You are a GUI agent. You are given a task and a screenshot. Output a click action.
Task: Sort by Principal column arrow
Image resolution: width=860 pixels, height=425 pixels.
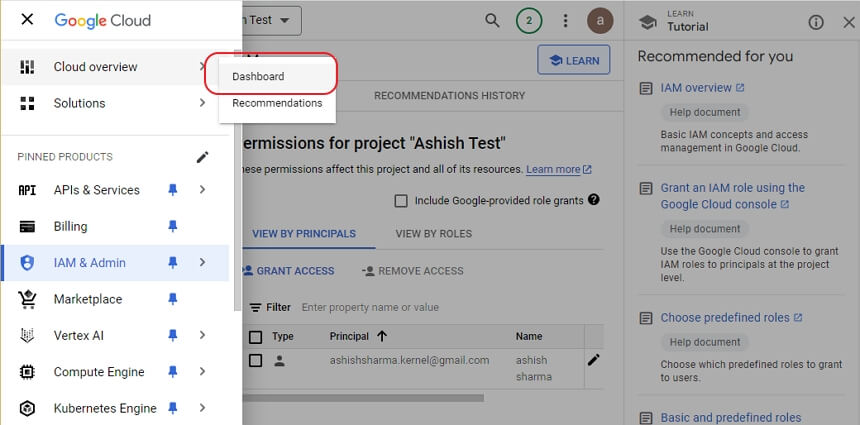pos(382,336)
